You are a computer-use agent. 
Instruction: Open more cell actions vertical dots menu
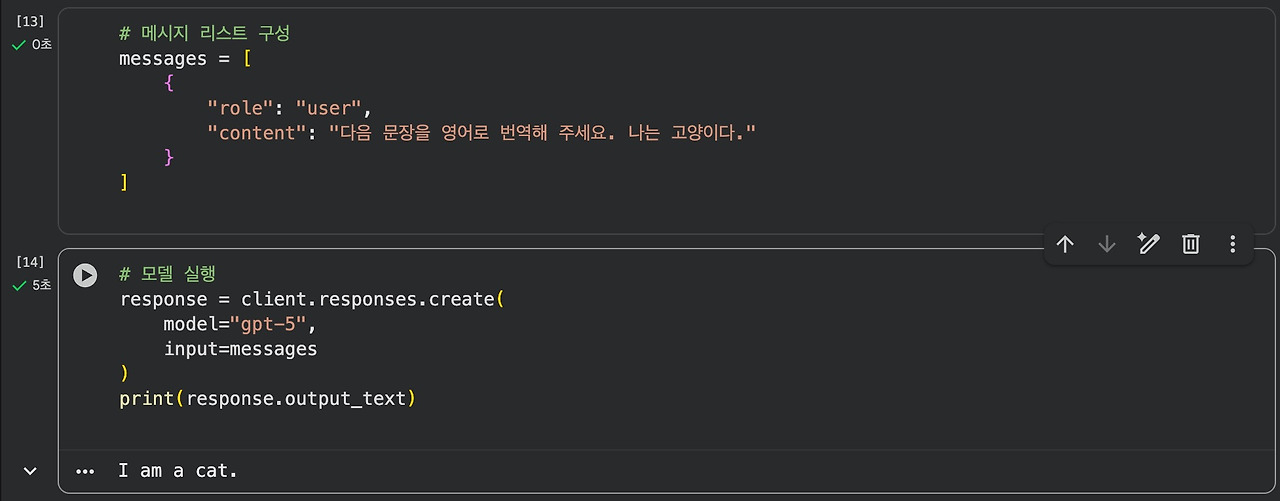coord(1232,244)
